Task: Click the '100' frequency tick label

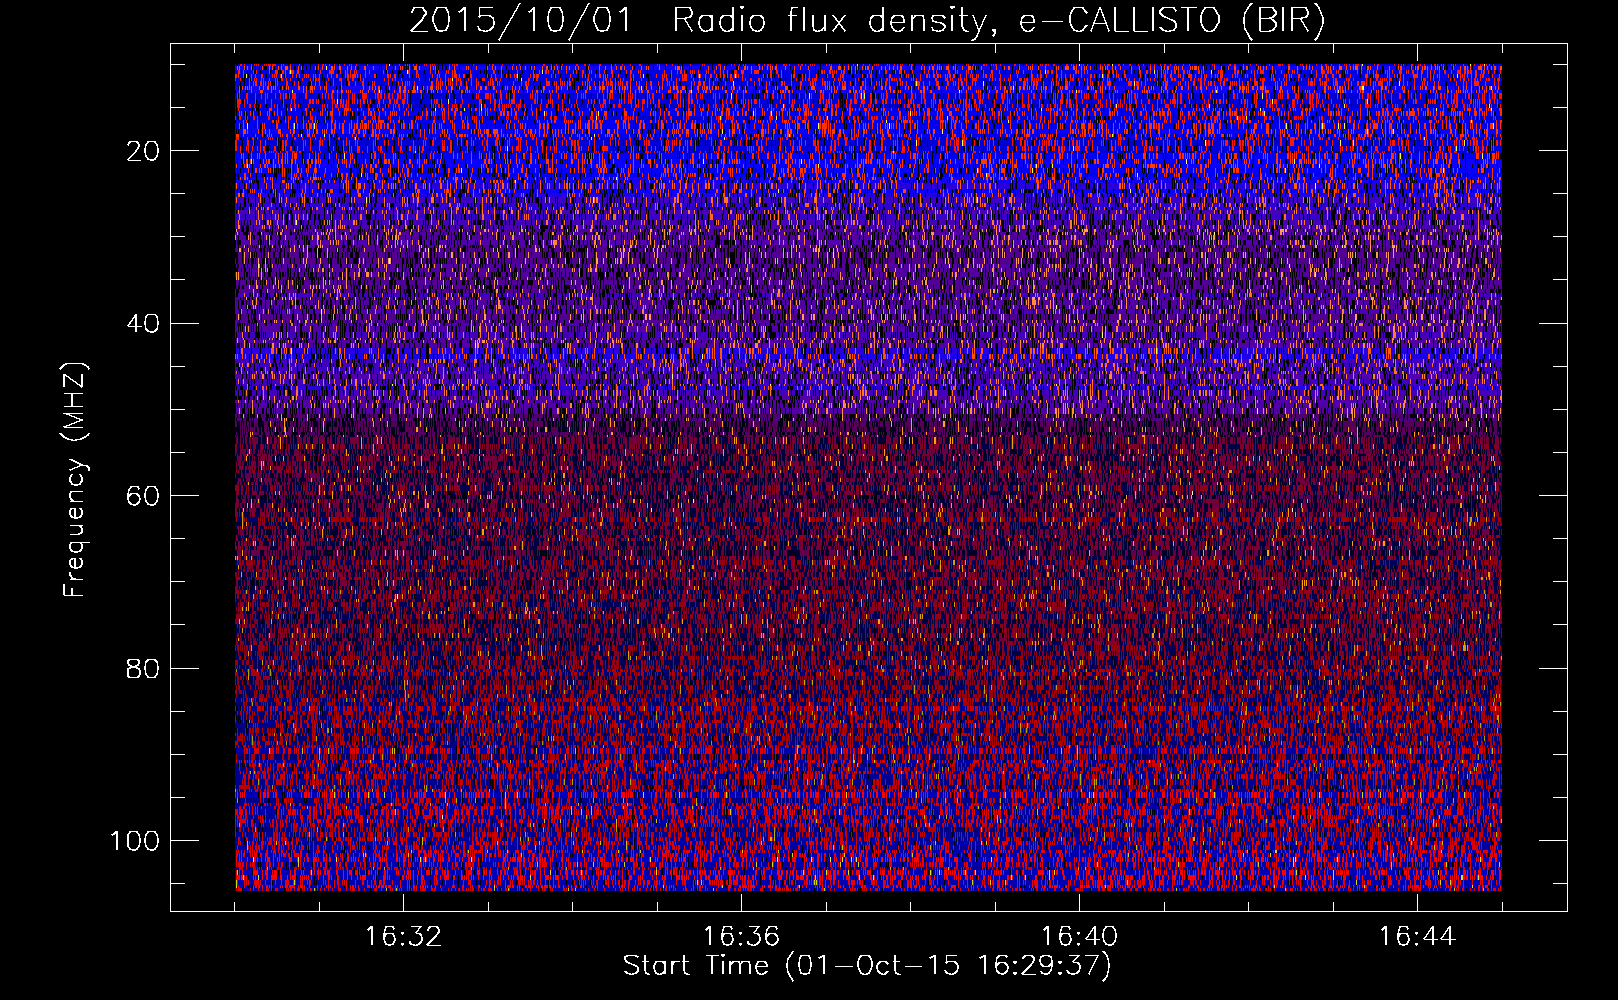Action: click(x=135, y=841)
